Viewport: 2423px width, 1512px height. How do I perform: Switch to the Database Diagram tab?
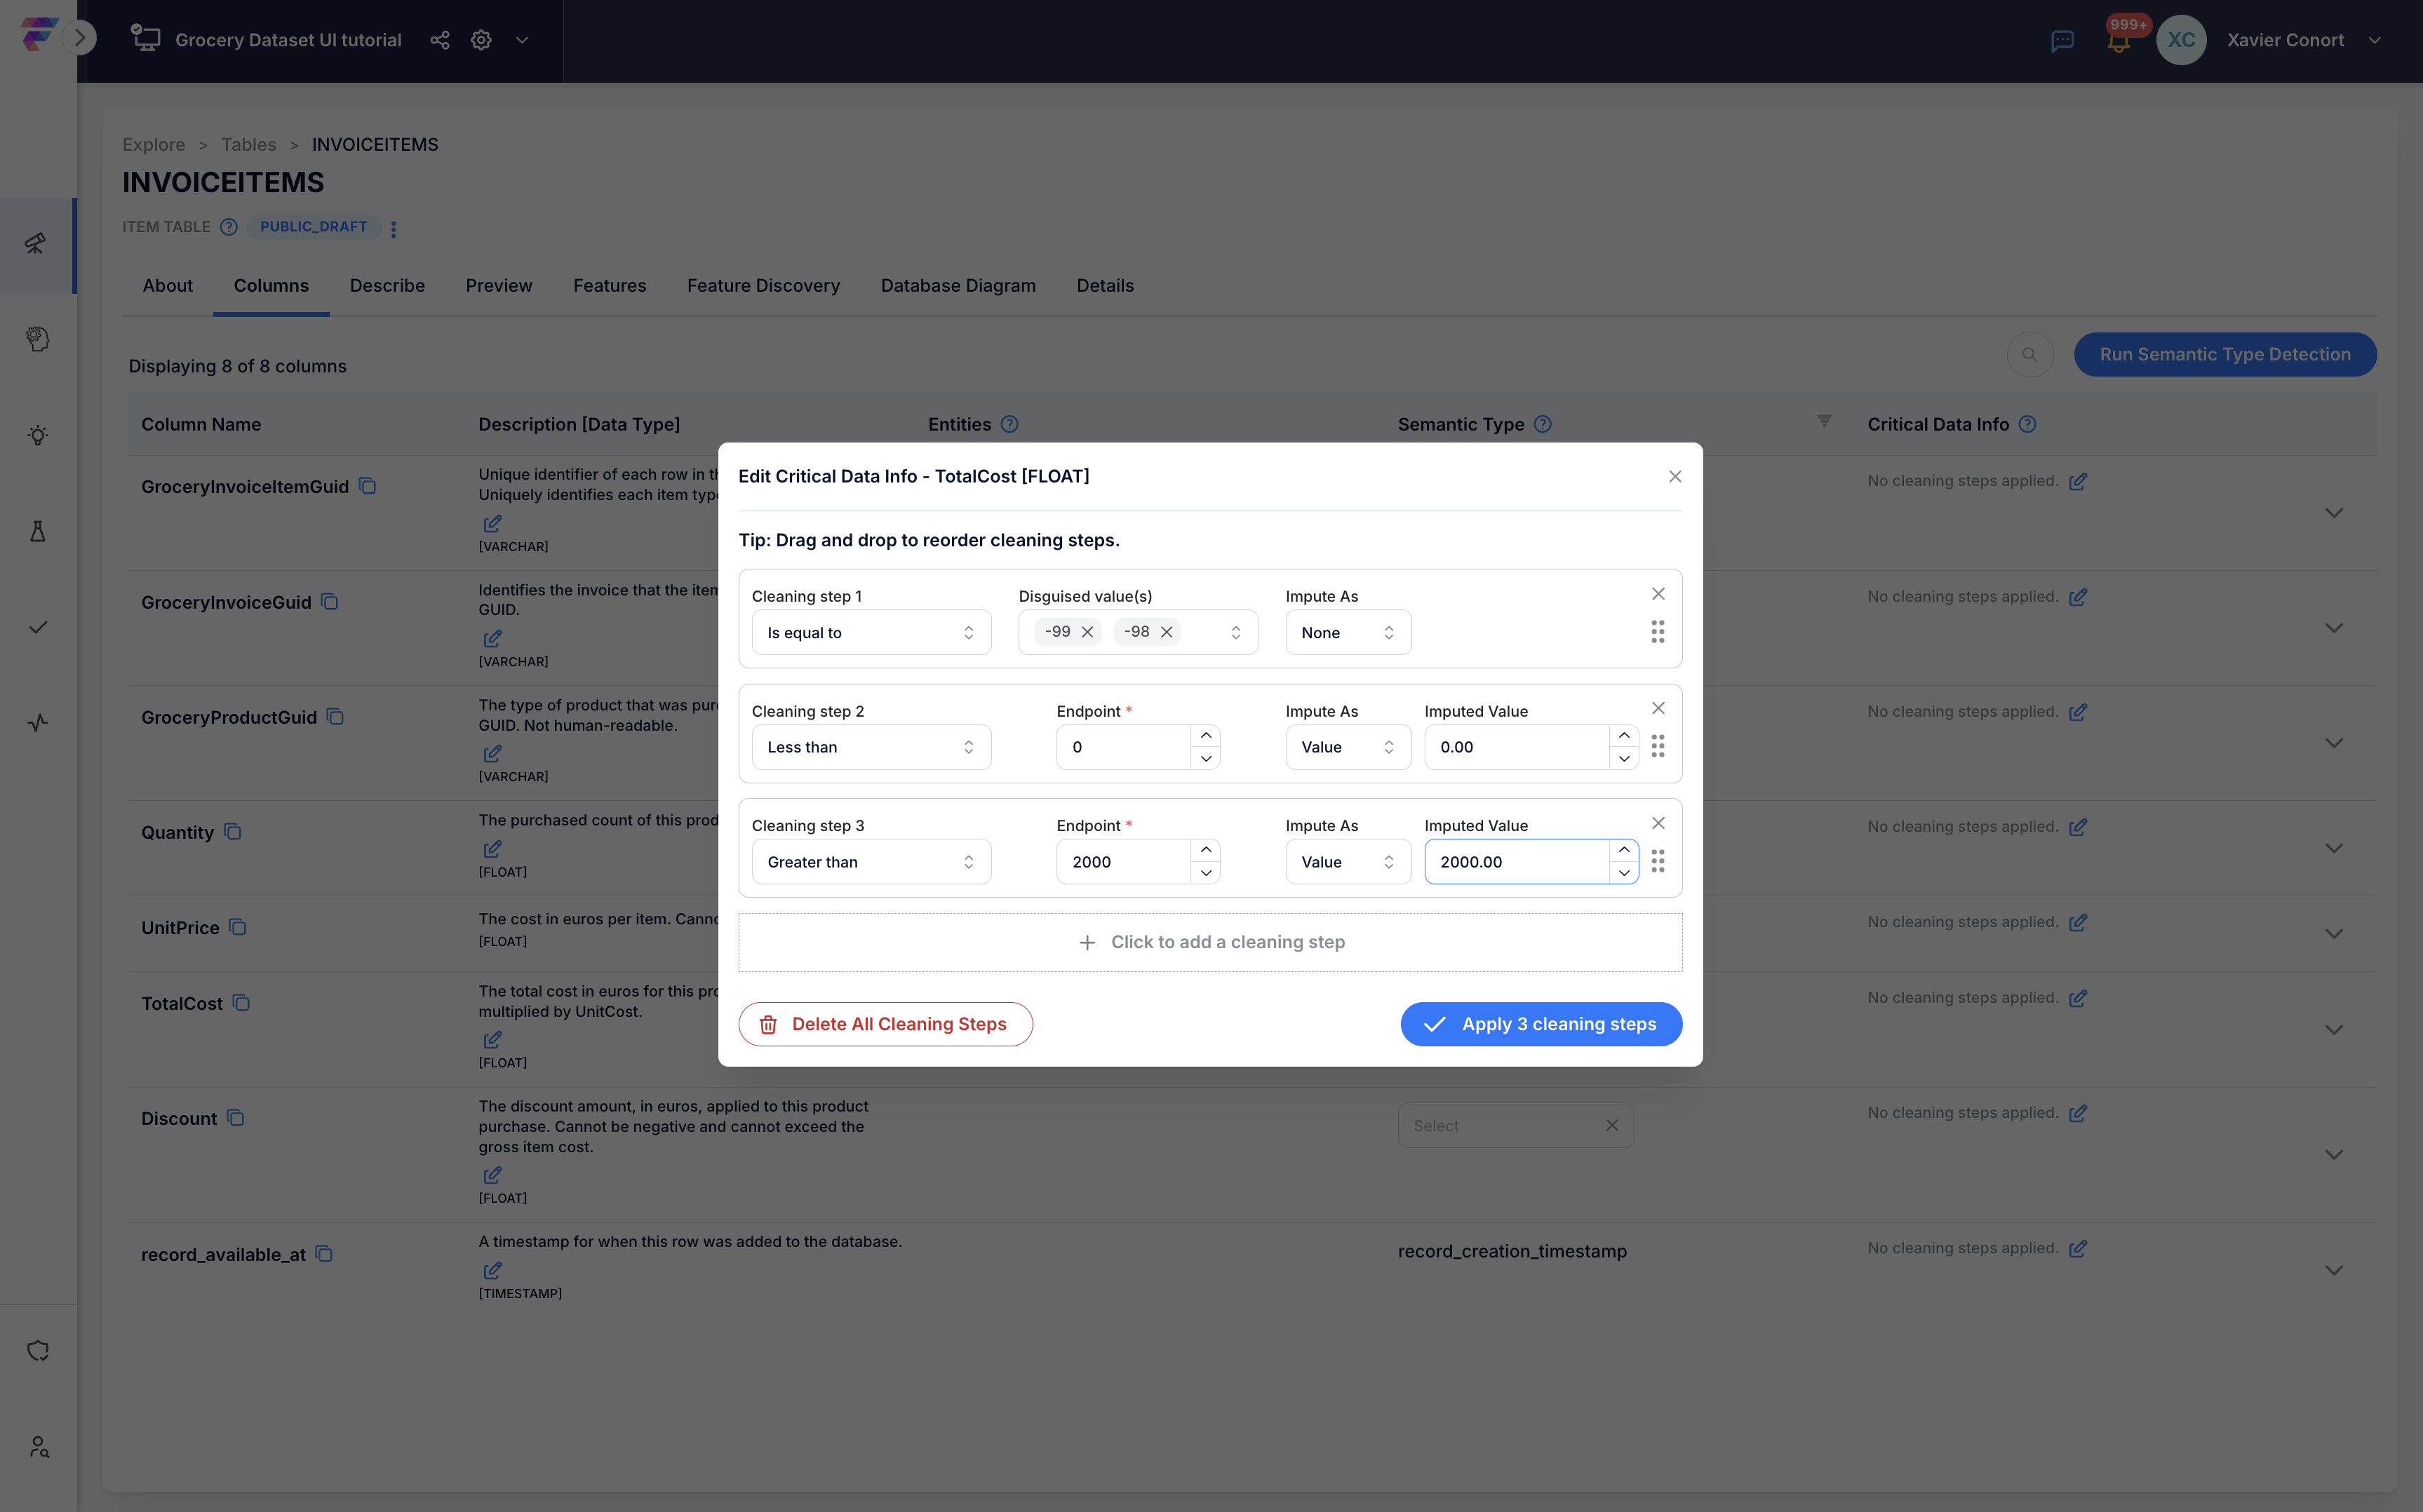[958, 286]
